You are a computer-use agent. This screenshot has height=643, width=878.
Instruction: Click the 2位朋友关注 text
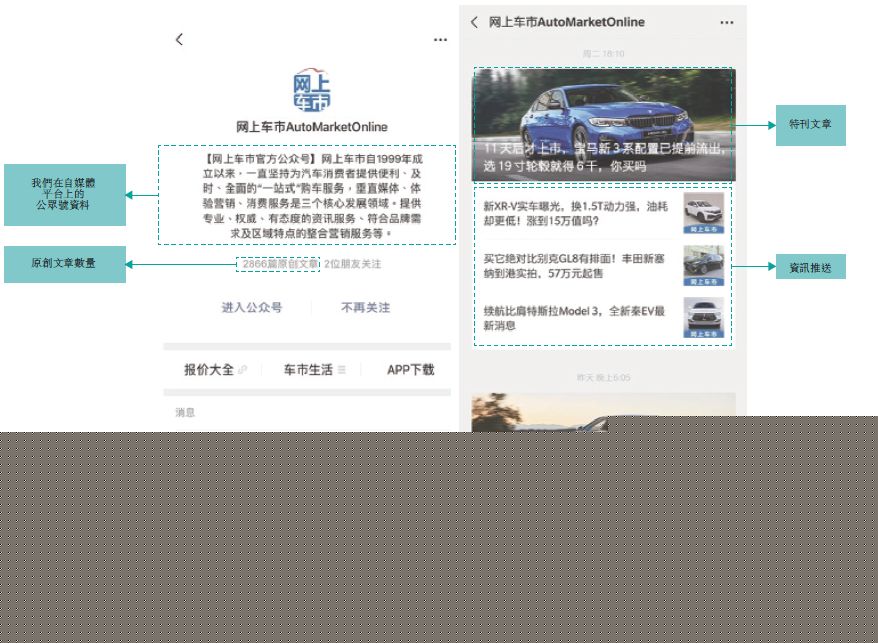point(353,264)
